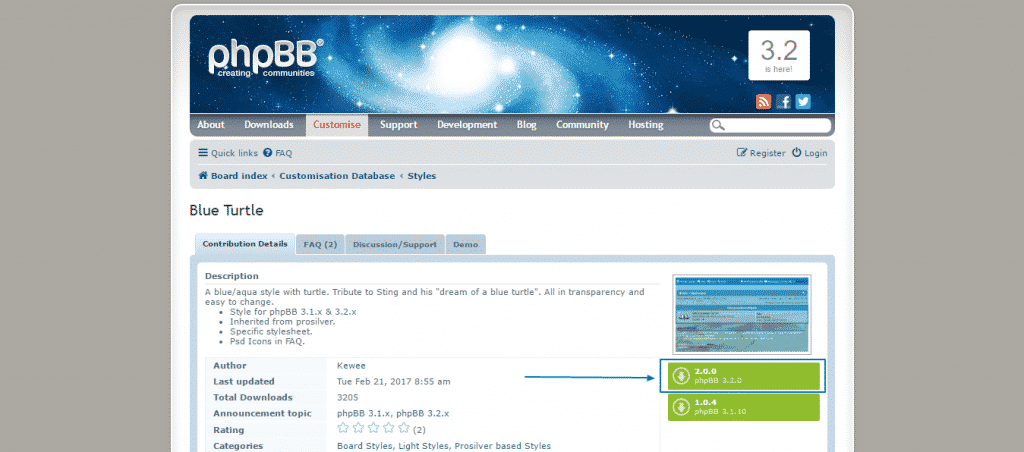Open the Customise menu
Viewport: 1024px width, 452px height.
[337, 125]
